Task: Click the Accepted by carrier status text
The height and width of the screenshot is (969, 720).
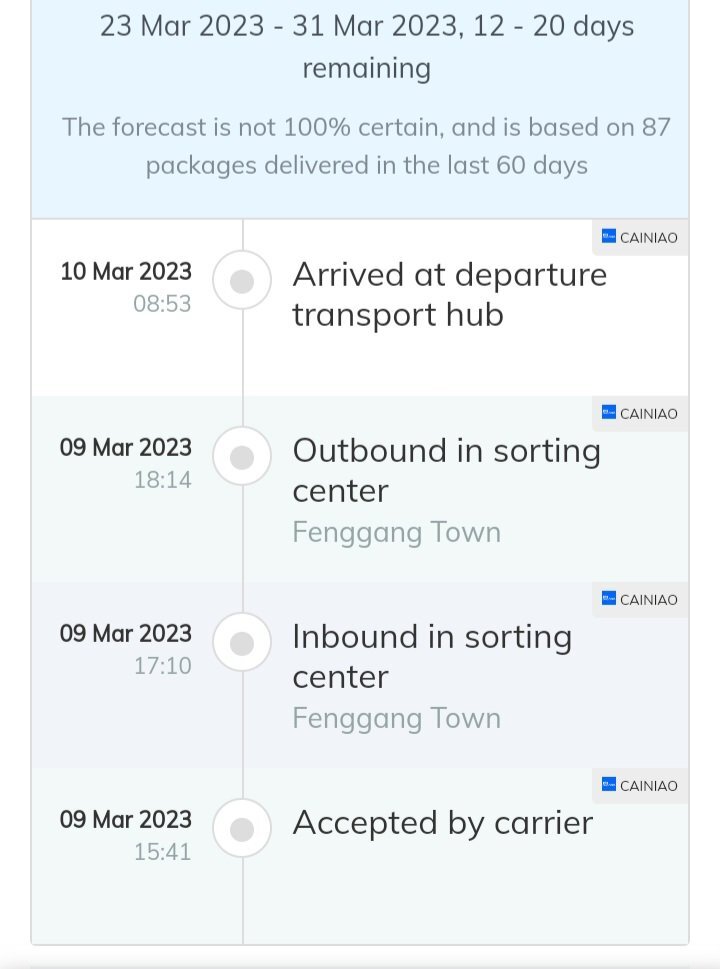Action: [443, 823]
